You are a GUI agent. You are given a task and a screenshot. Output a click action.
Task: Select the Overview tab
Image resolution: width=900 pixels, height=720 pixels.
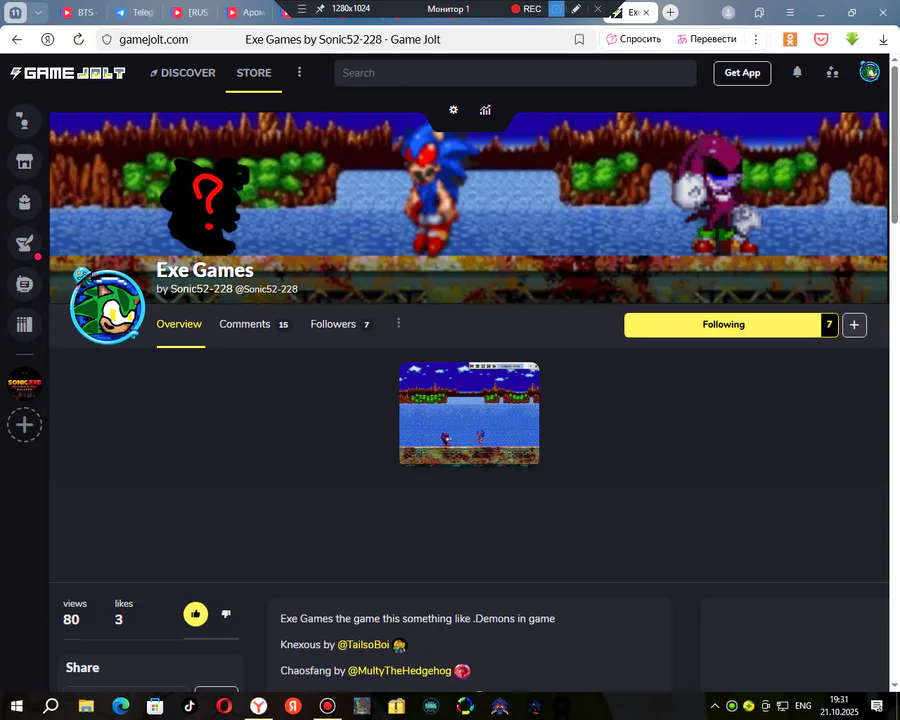tap(179, 324)
